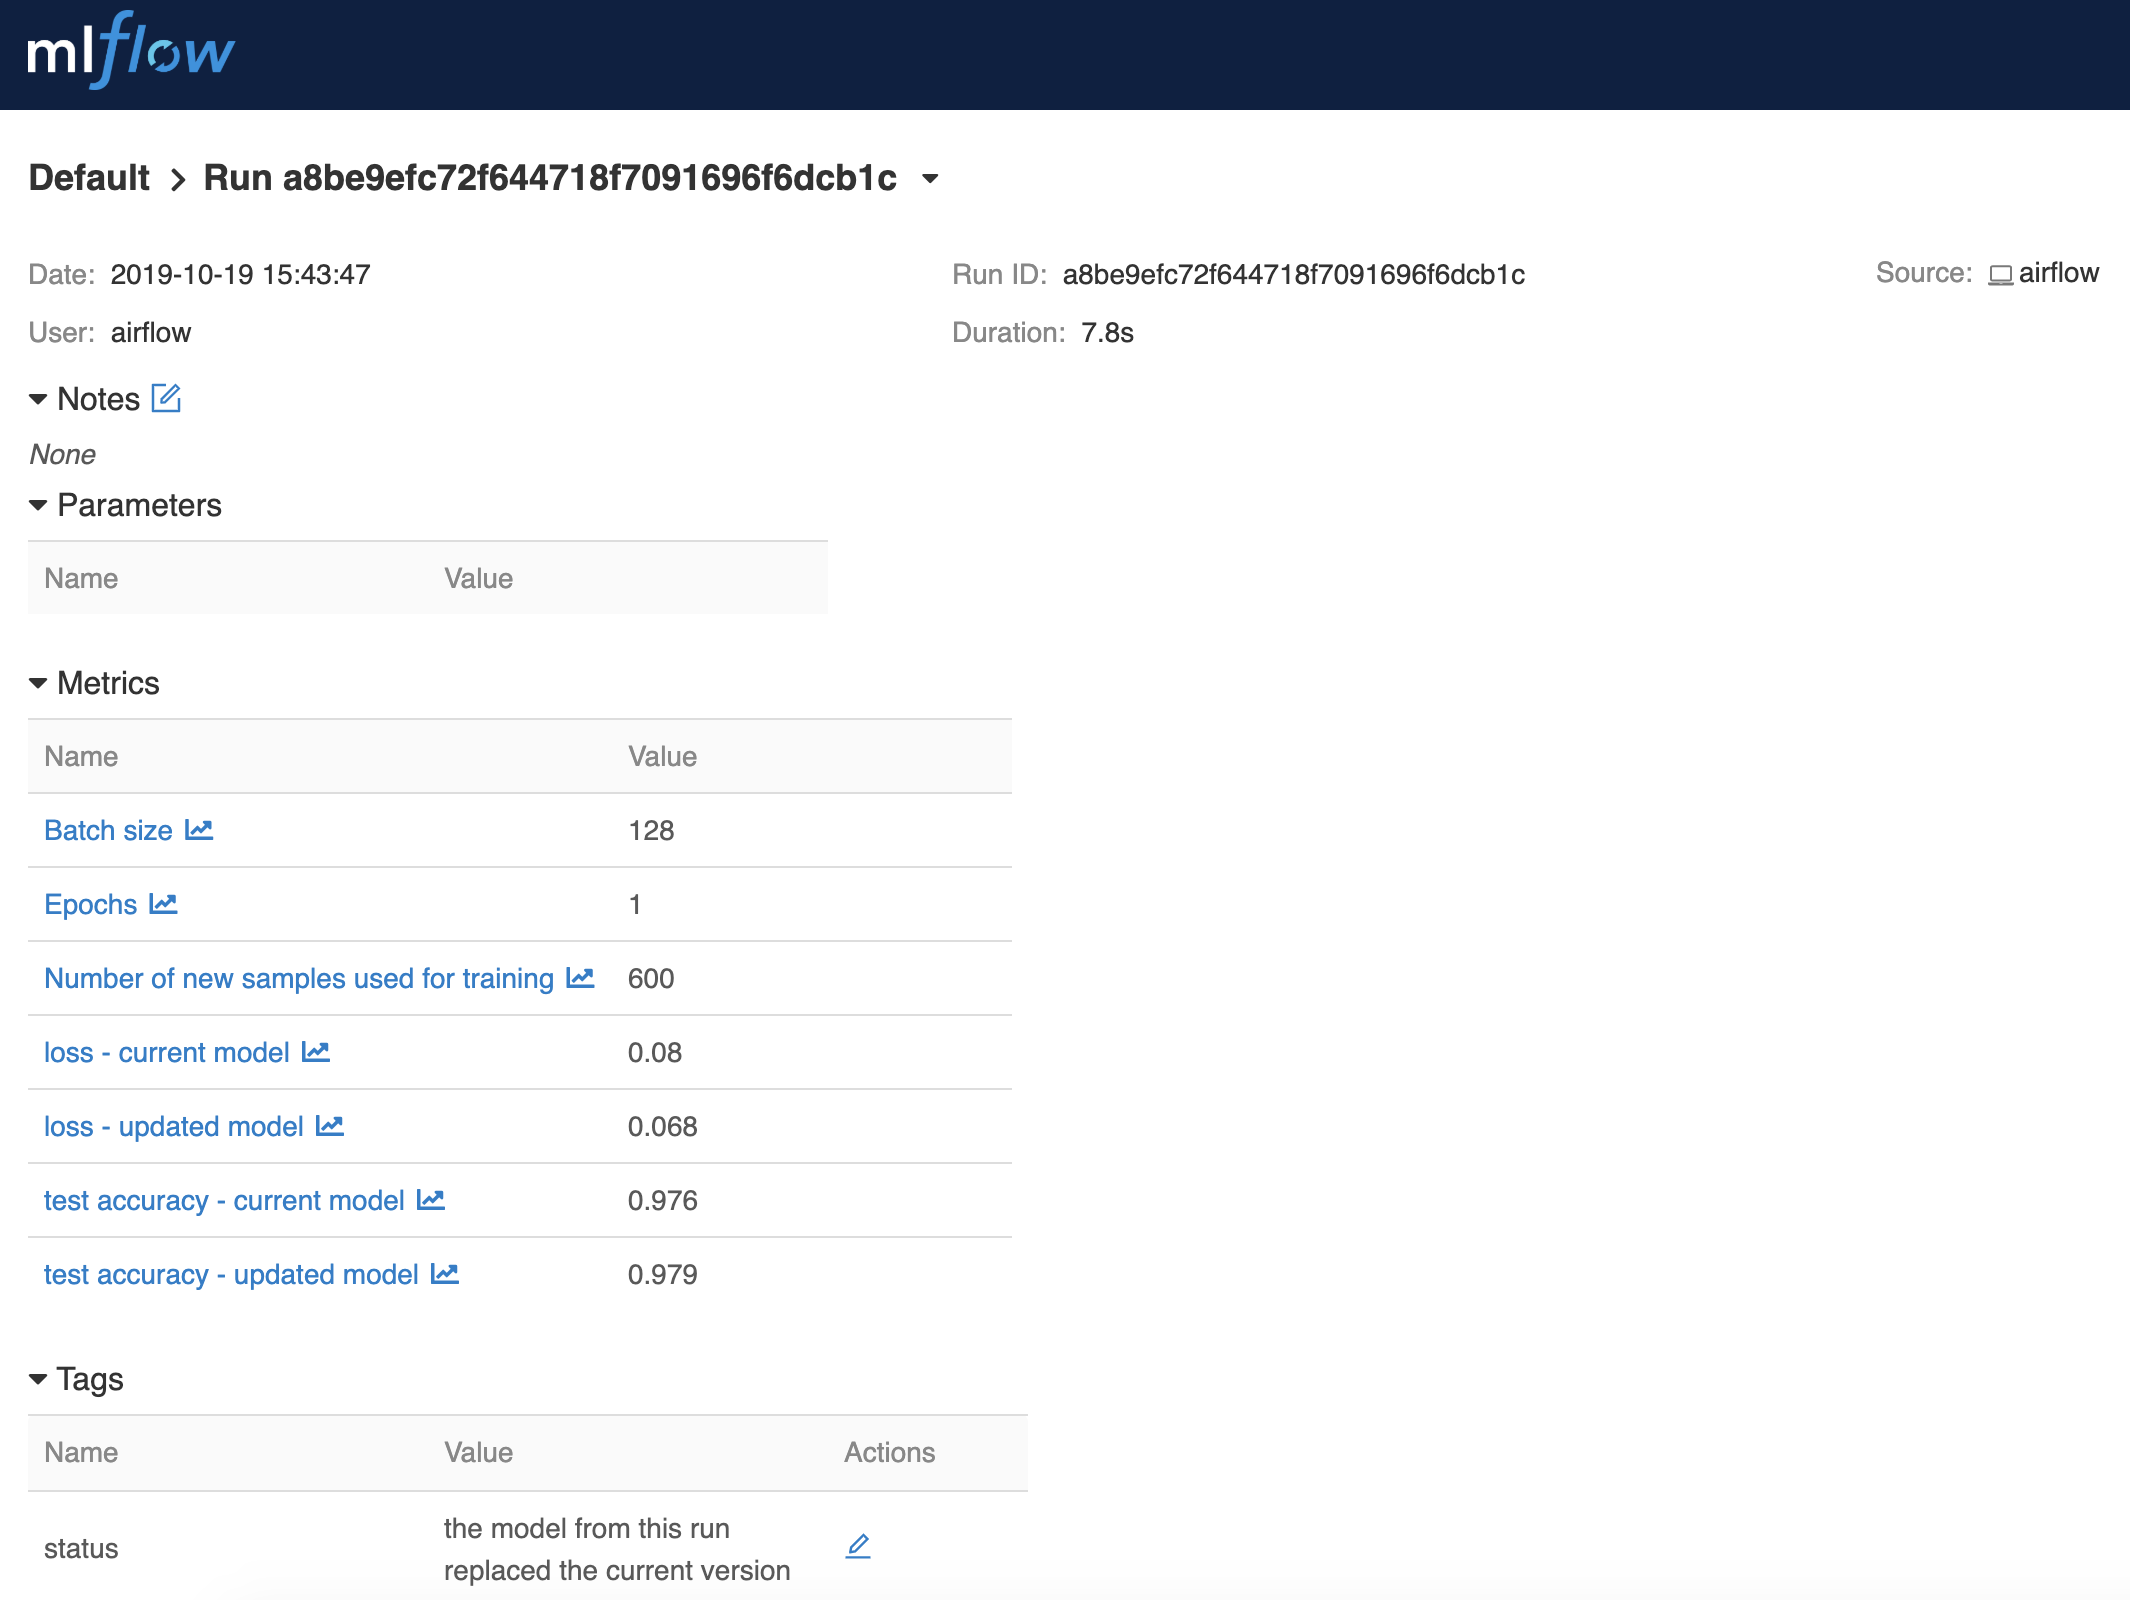The width and height of the screenshot is (2130, 1600).
Task: Click the MLflow logo
Action: [x=131, y=50]
